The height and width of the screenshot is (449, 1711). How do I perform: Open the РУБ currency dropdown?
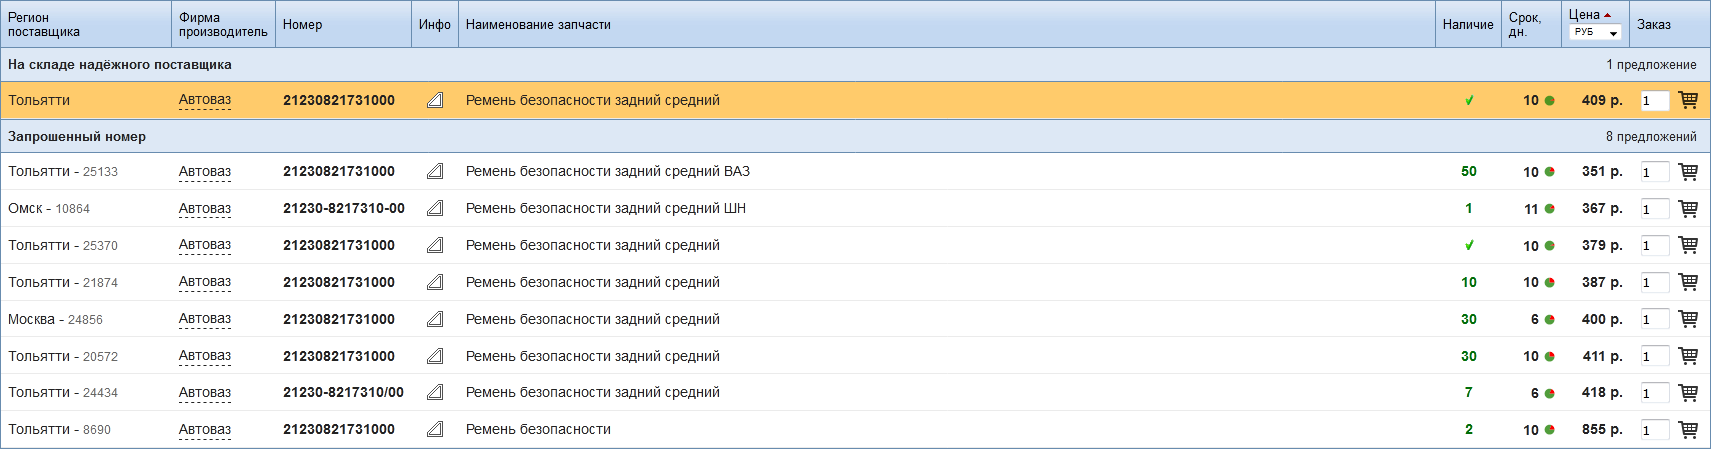coord(1595,33)
